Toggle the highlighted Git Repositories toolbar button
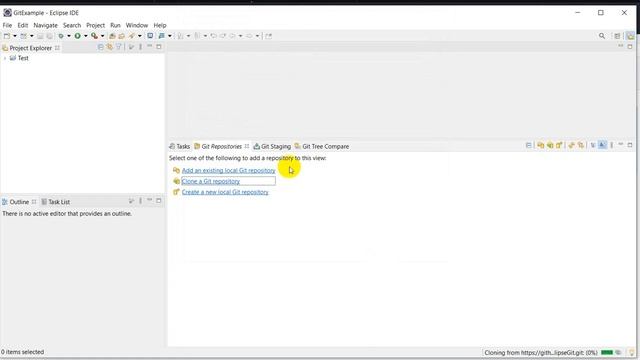The image size is (640, 360). [x=602, y=145]
